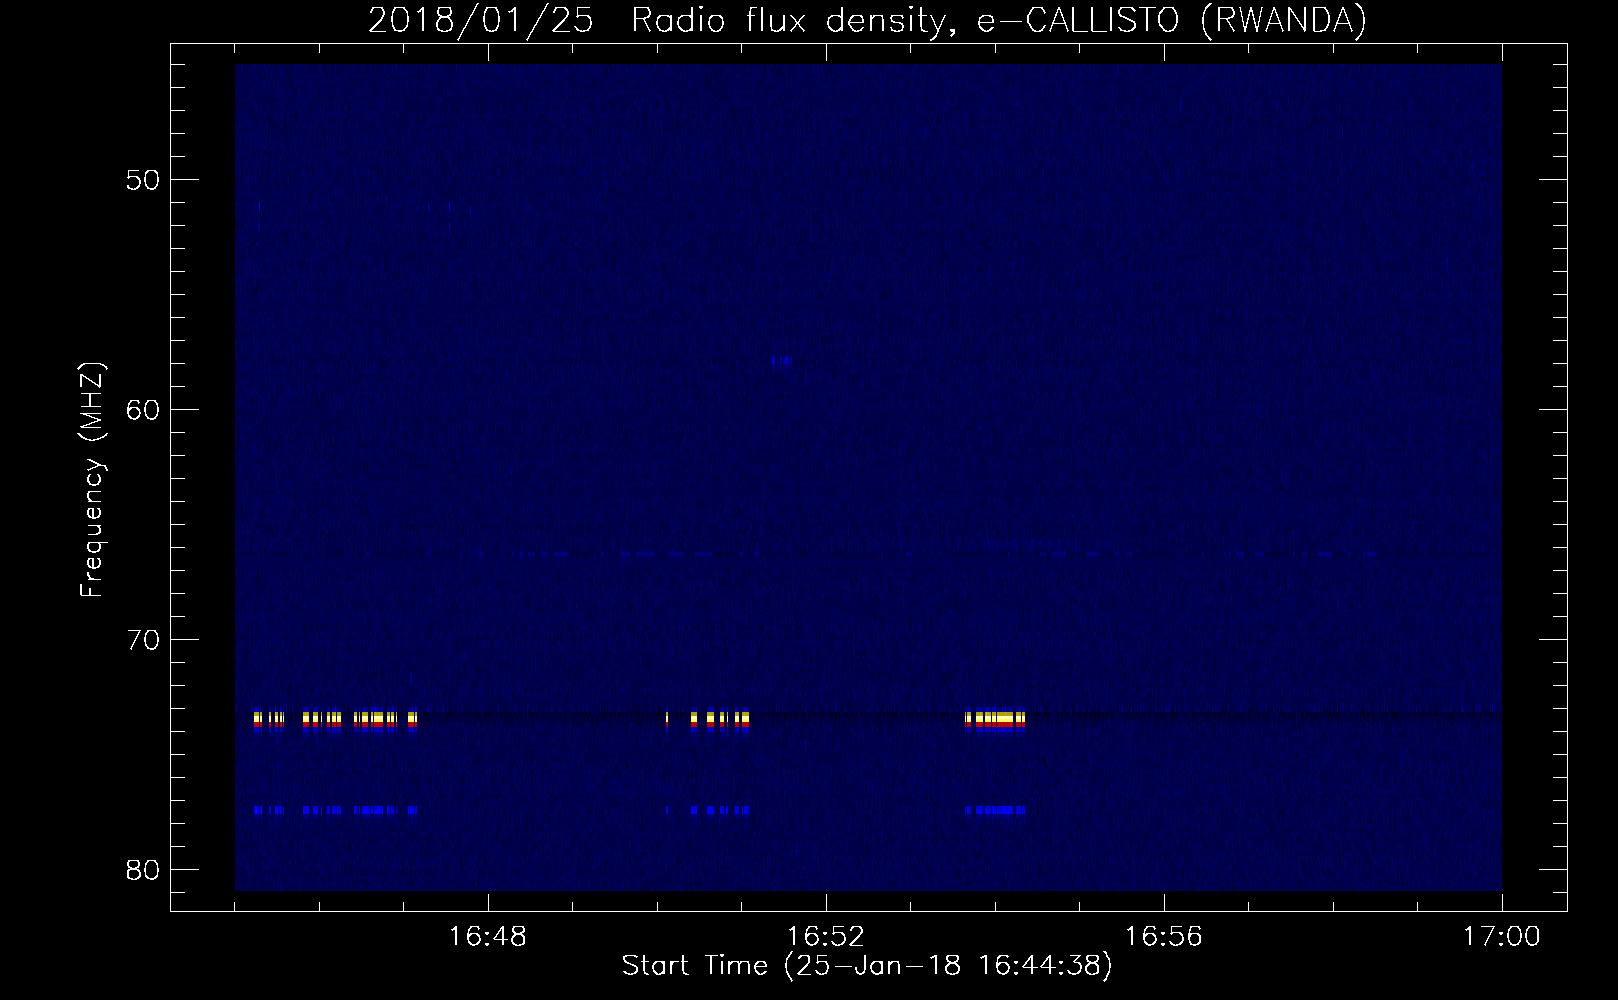The image size is (1618, 1000).
Task: Click the blue 77 MHz echo band near 16:54
Action: 996,810
